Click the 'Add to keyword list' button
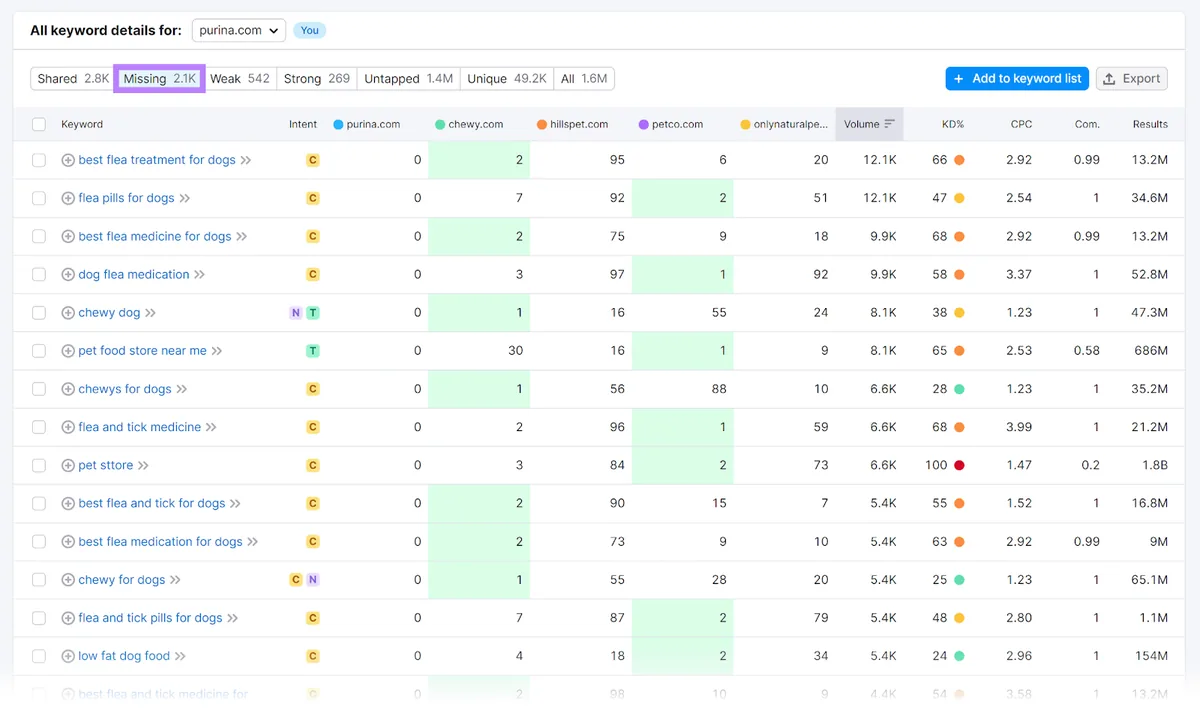Screen dimensions: 1200x710 pos(1017,79)
